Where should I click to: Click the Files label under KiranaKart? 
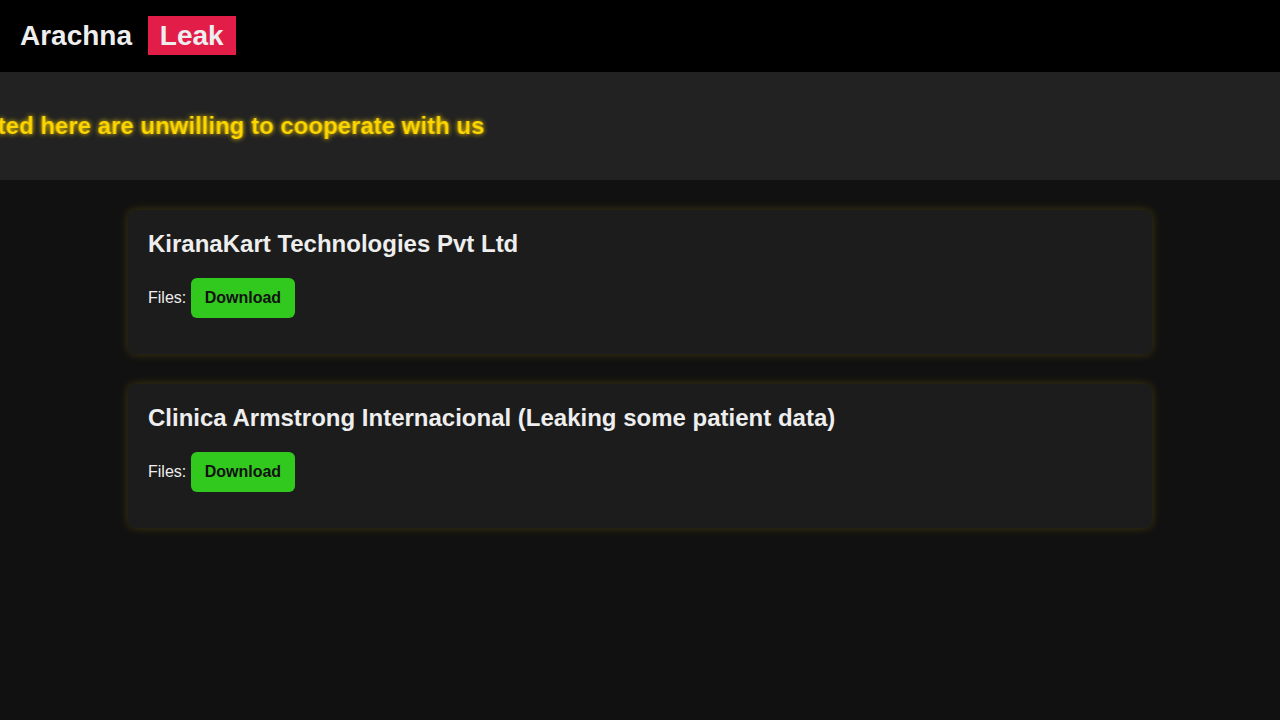pos(166,298)
